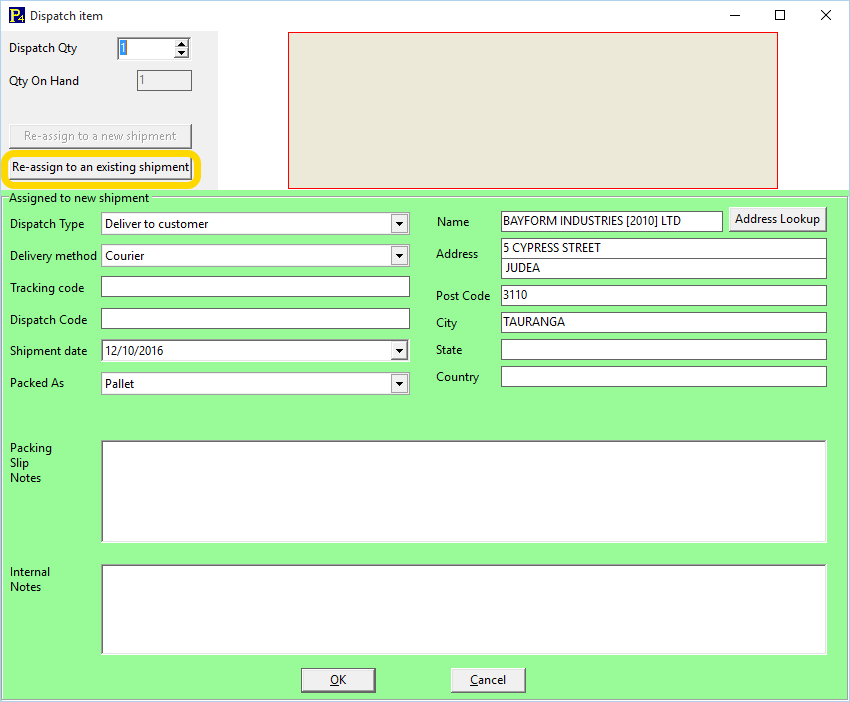Open the Dispatch Type dropdown arrow

(400, 224)
